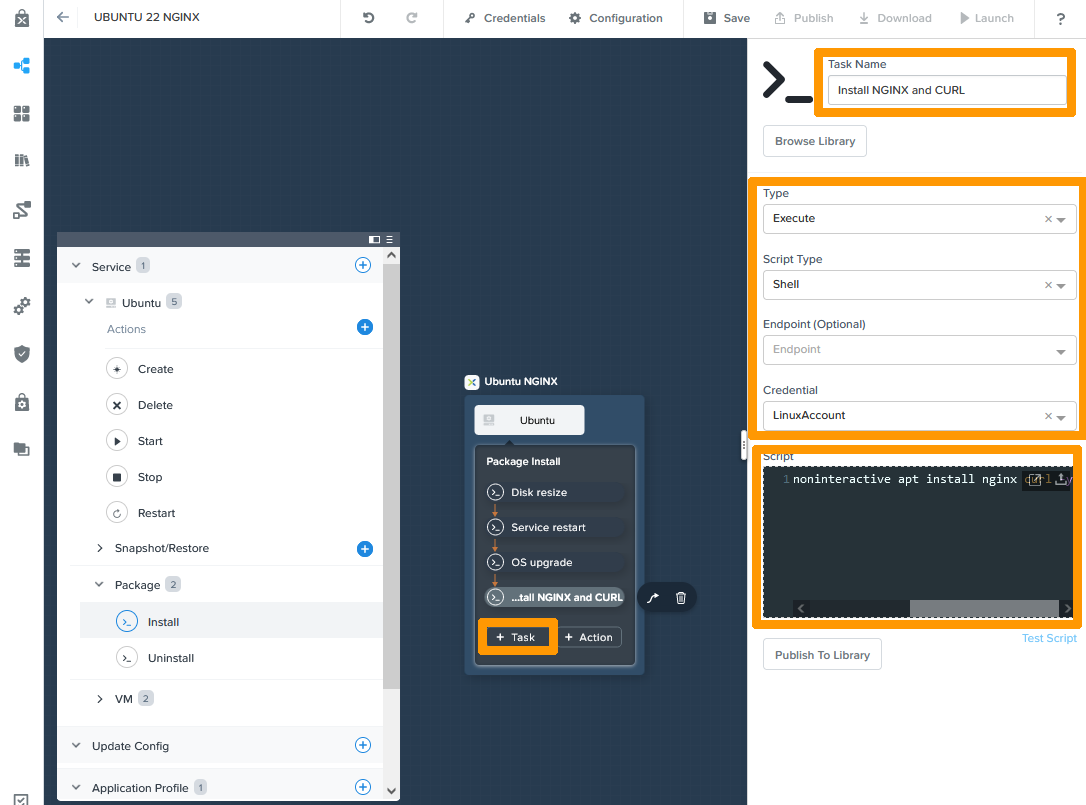This screenshot has width=1086, height=805.
Task: Click the undo icon in top toolbar
Action: (369, 18)
